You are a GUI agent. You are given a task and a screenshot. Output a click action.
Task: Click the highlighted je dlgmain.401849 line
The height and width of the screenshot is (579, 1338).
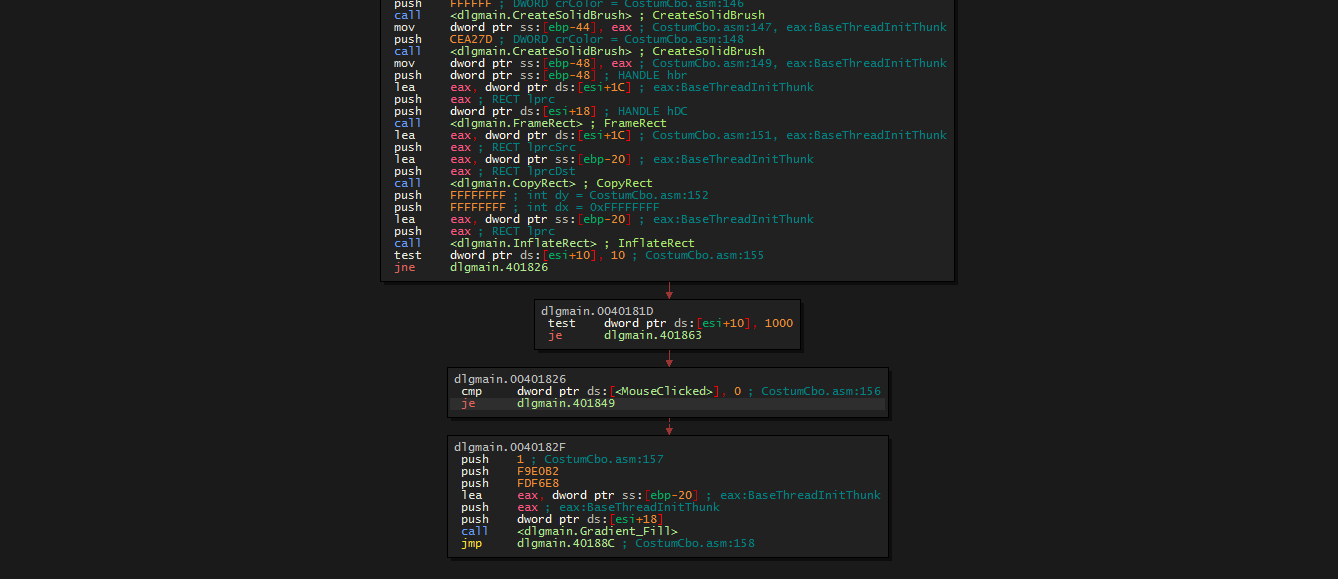coord(667,403)
